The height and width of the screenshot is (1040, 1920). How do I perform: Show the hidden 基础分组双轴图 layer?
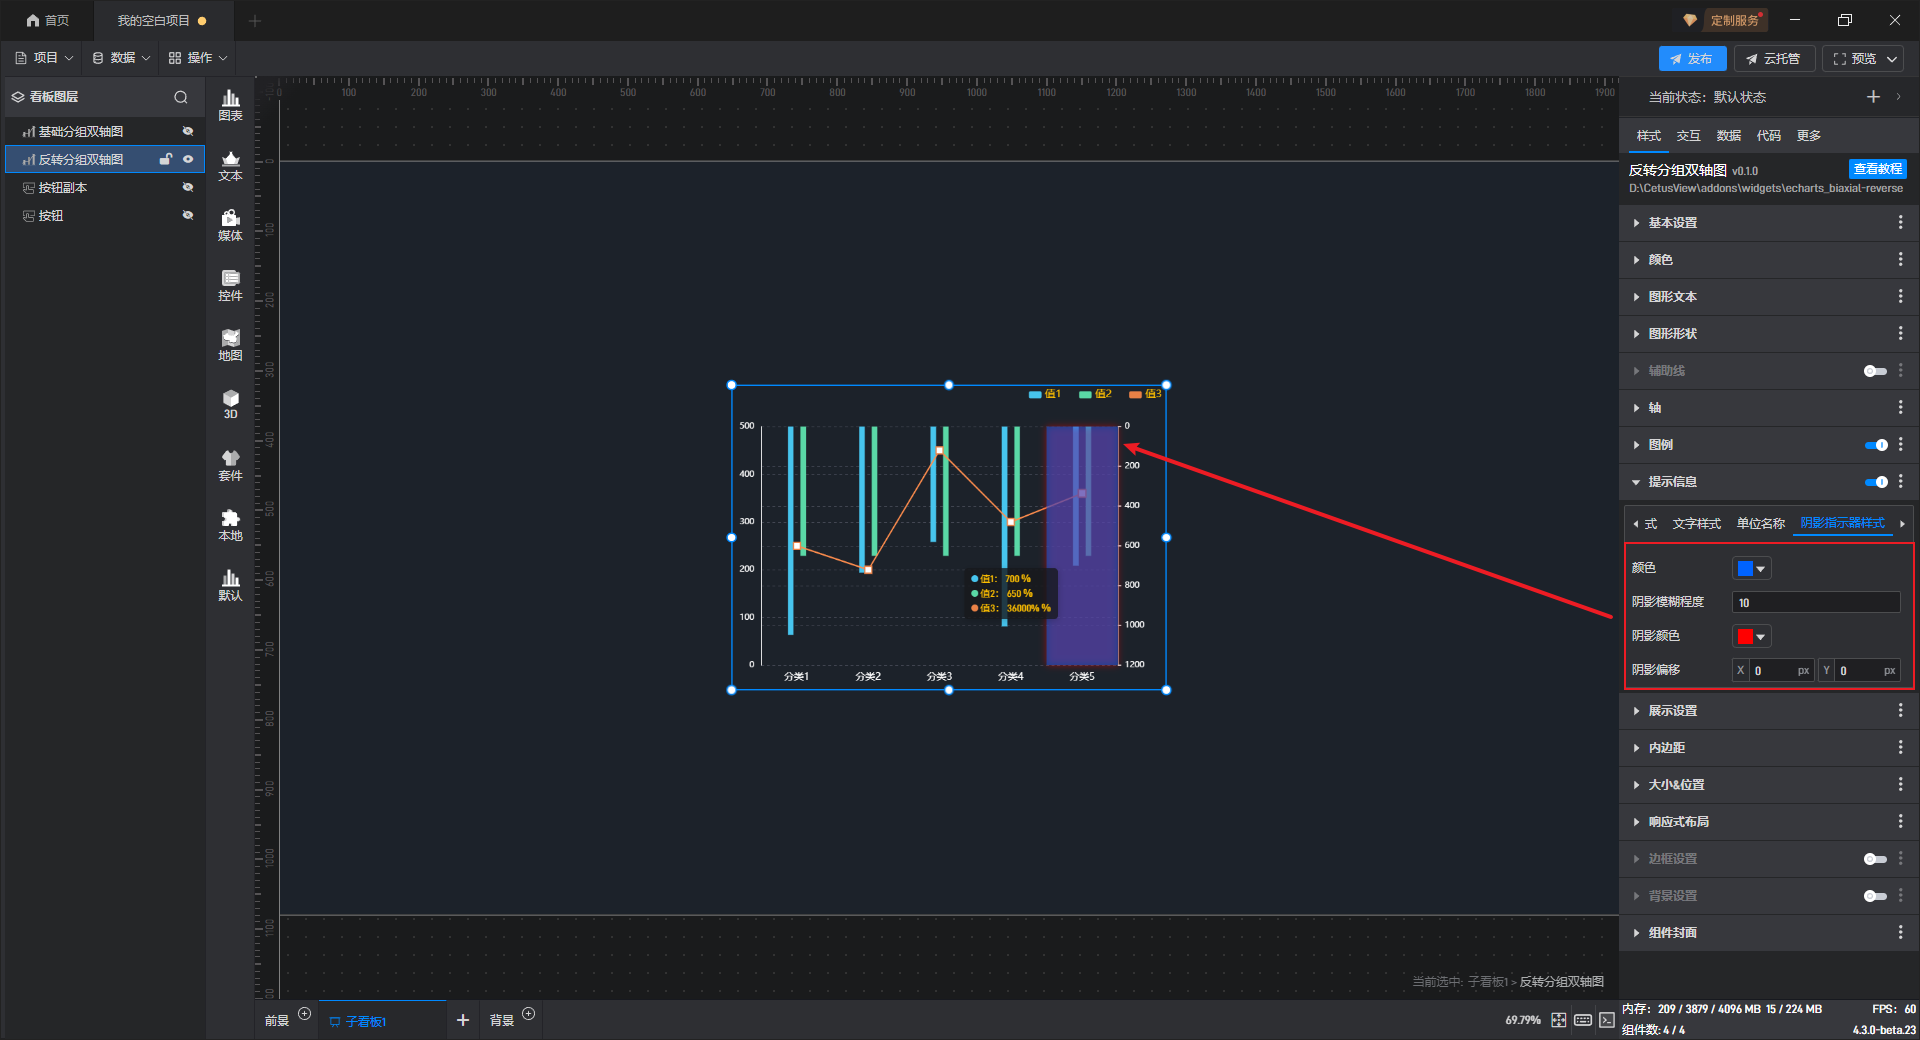tap(187, 131)
